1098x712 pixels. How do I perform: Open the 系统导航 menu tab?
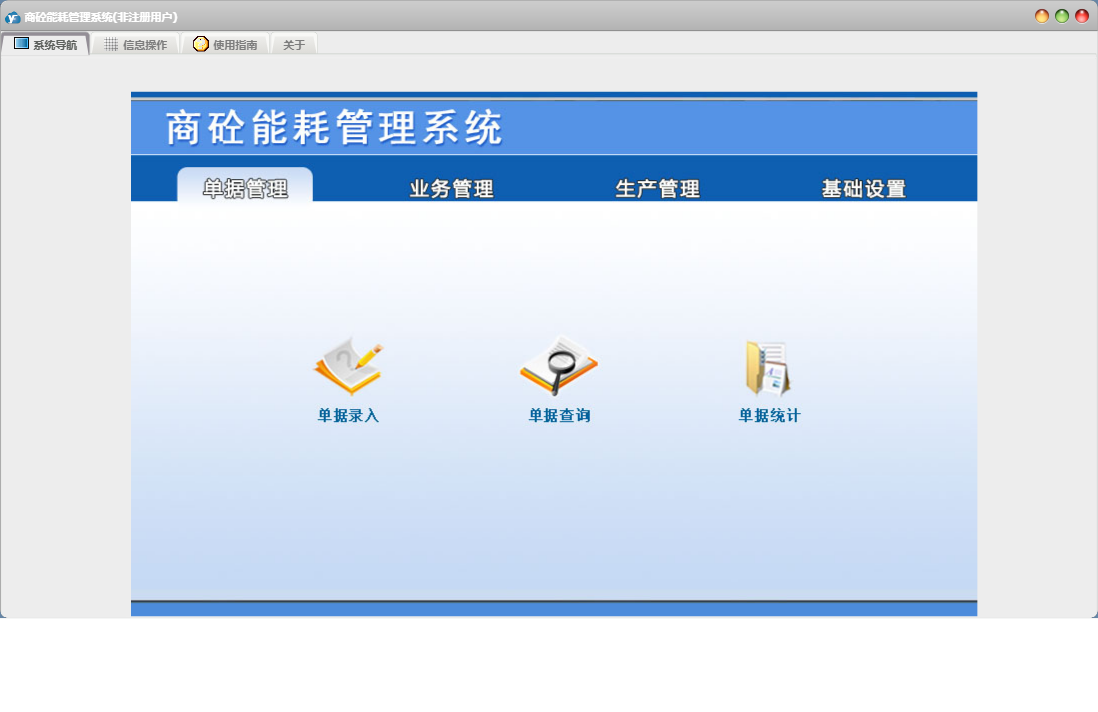click(x=46, y=44)
